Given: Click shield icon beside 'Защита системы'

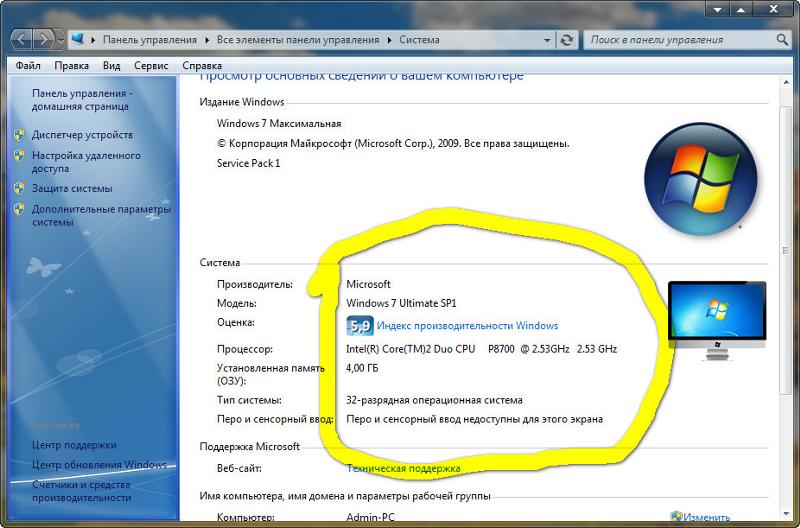Looking at the screenshot, I should [x=19, y=188].
